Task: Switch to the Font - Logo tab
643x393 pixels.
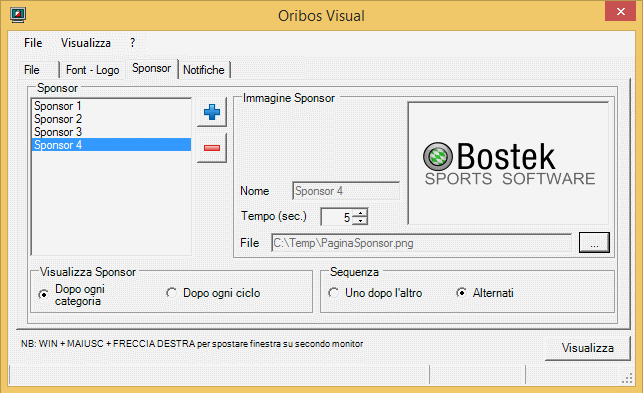Action: pos(92,70)
